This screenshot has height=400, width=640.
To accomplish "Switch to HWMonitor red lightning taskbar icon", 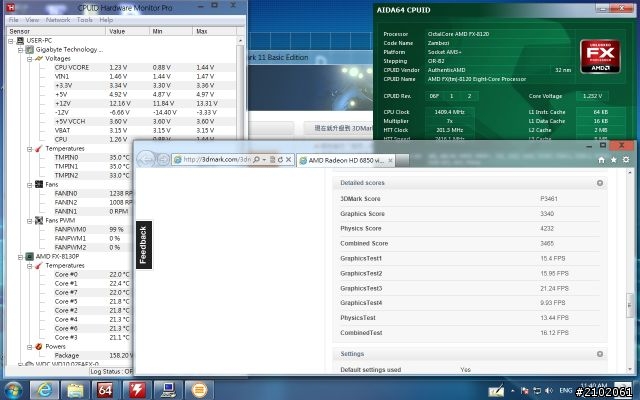I will pos(137,390).
